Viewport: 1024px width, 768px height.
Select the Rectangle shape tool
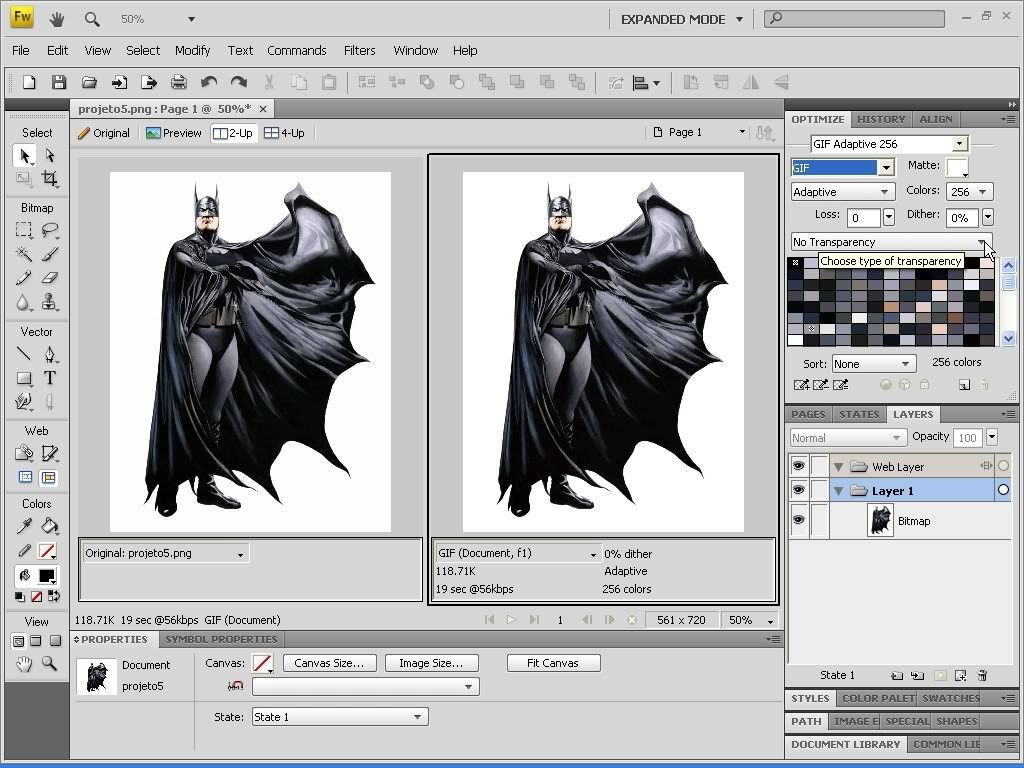(x=24, y=378)
